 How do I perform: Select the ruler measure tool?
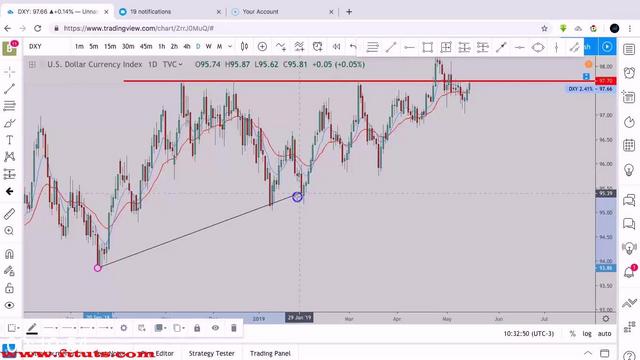pos(9,214)
